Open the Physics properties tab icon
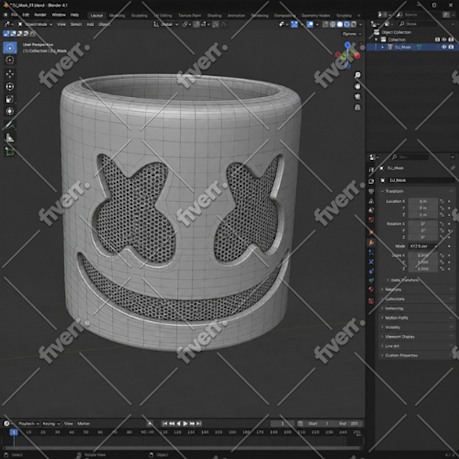 (x=371, y=262)
